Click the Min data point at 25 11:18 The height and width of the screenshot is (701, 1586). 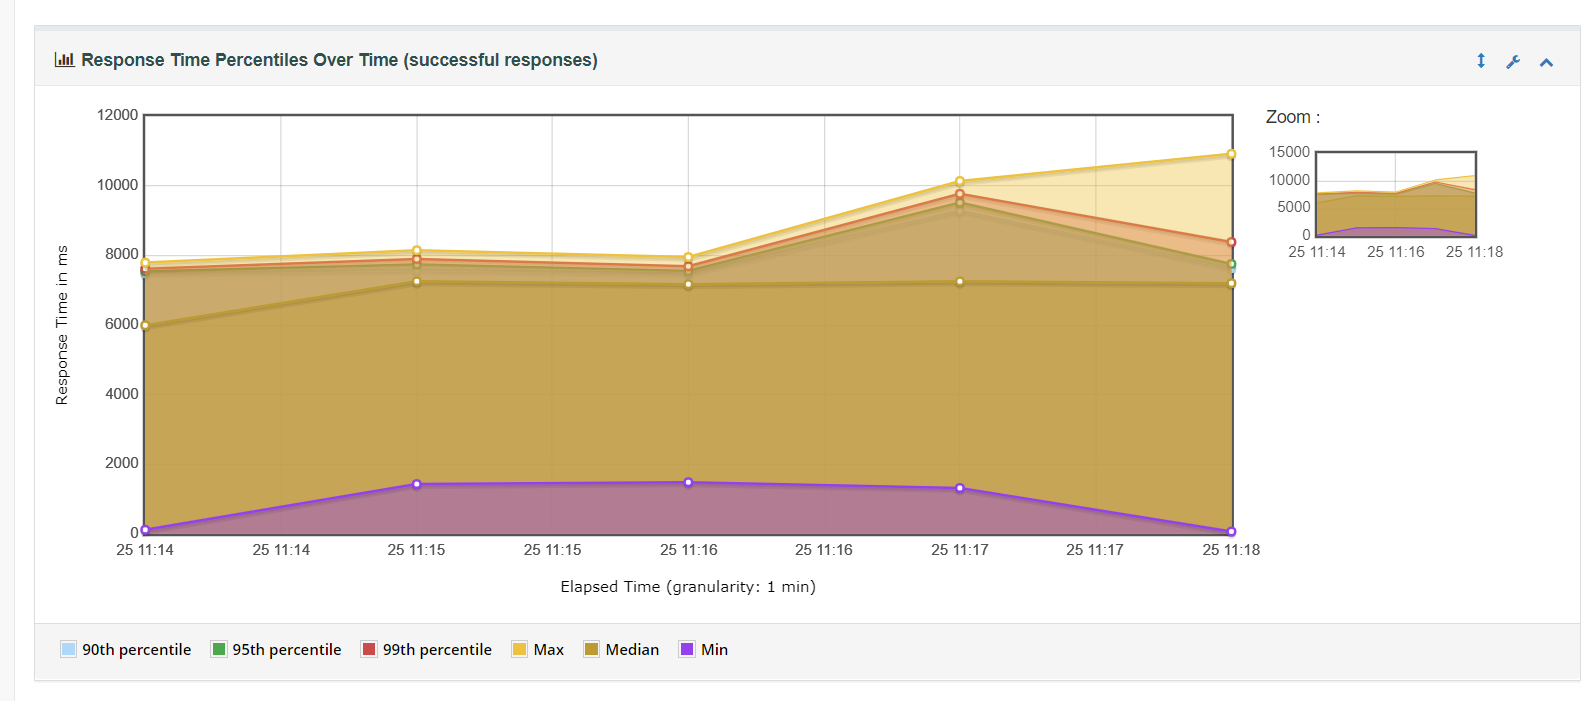[1231, 532]
